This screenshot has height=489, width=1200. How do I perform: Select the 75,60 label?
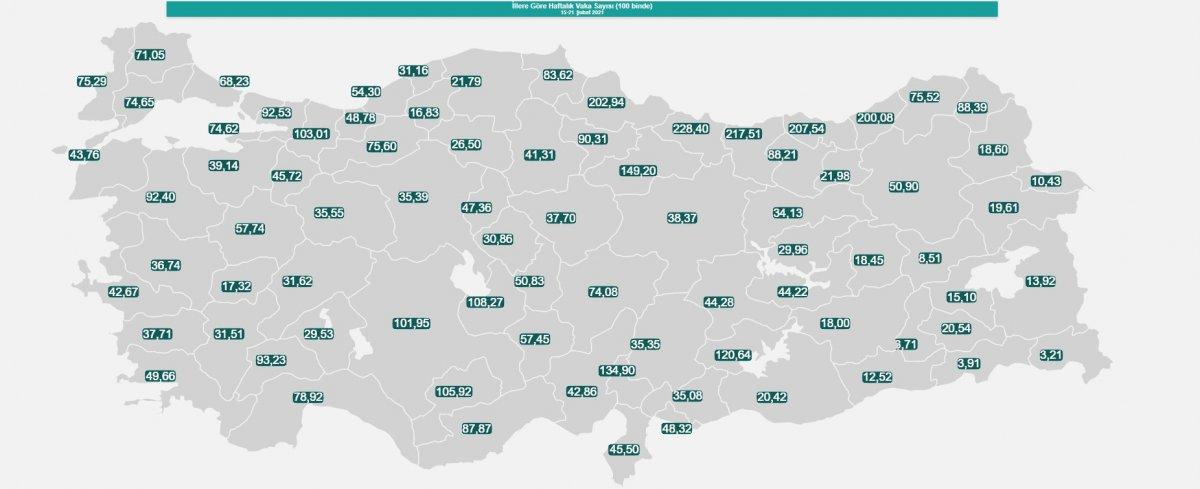381,145
